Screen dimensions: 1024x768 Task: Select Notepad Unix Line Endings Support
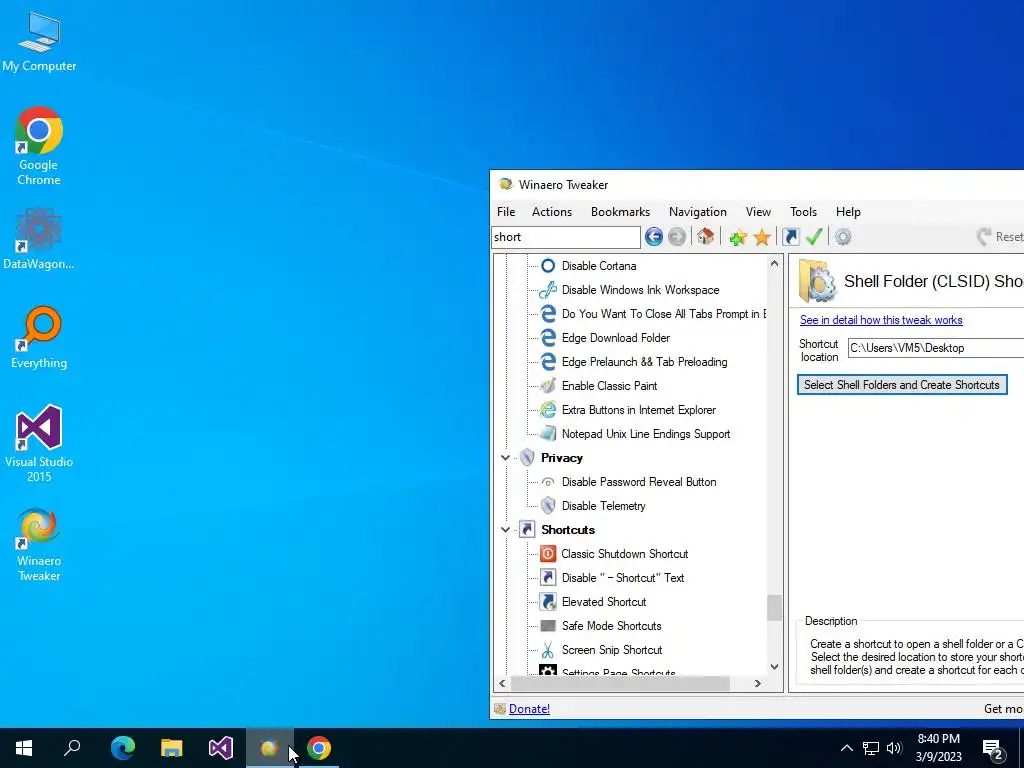click(645, 434)
